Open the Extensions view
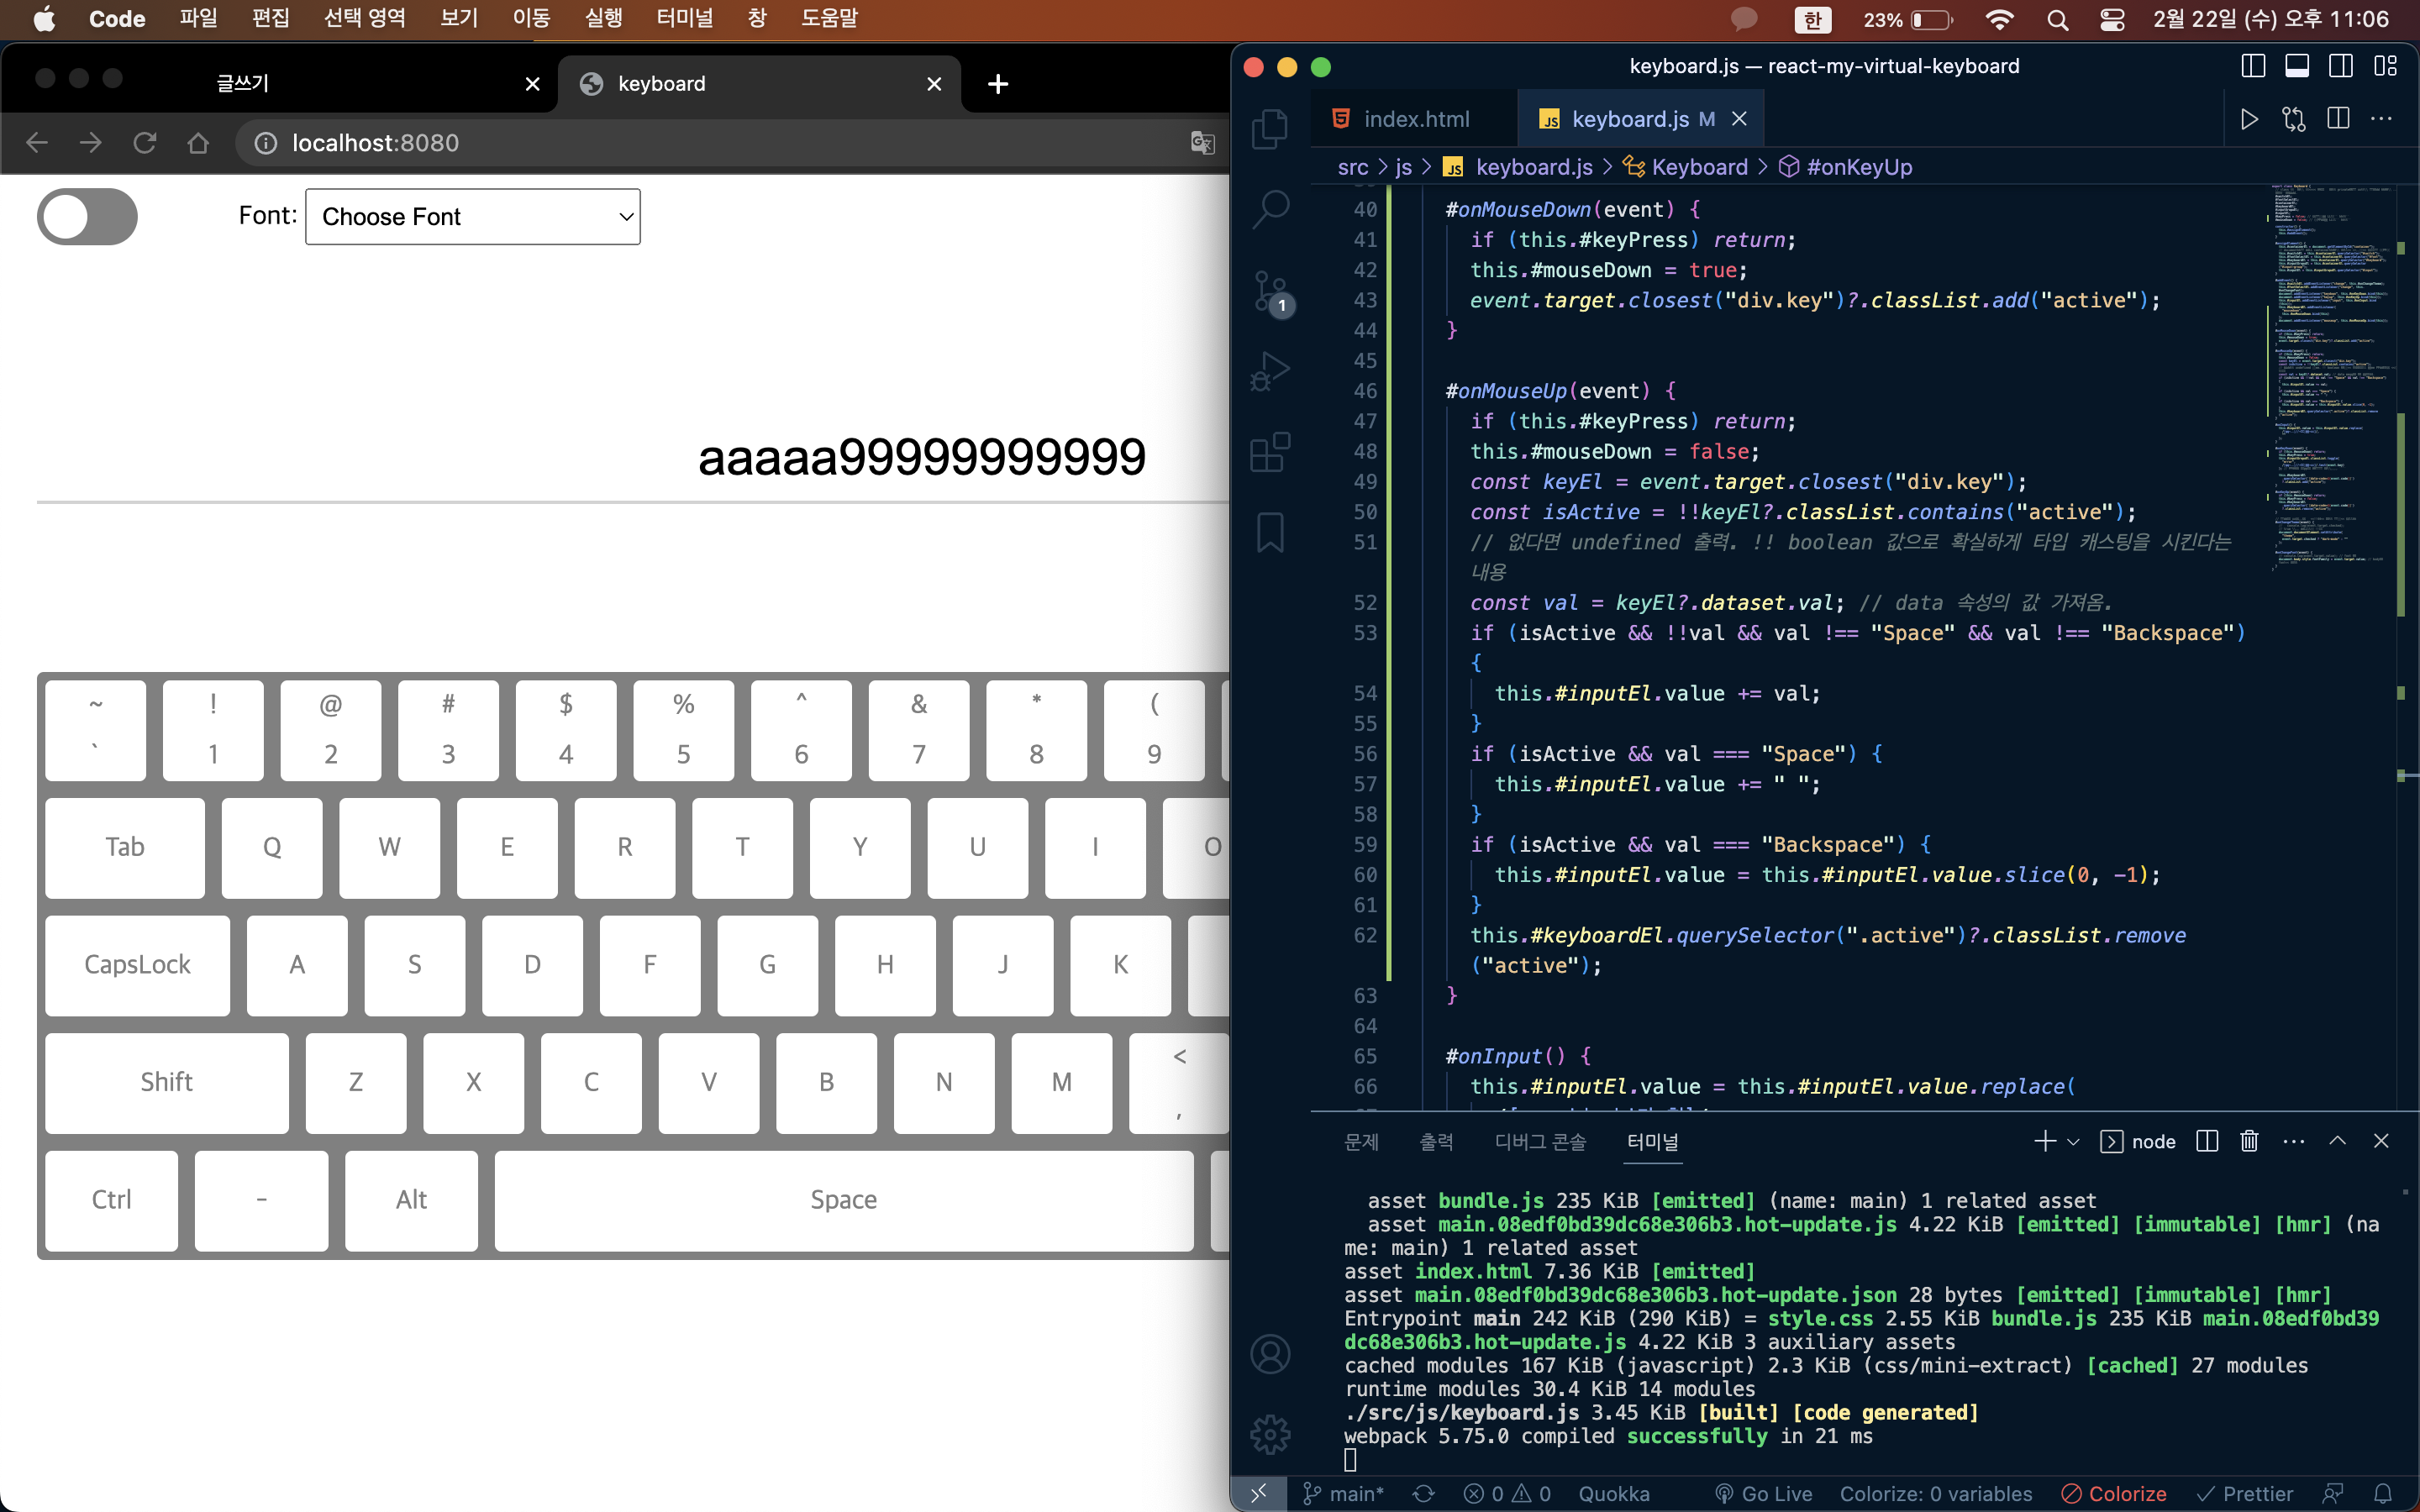This screenshot has height=1512, width=2420. (x=1270, y=452)
